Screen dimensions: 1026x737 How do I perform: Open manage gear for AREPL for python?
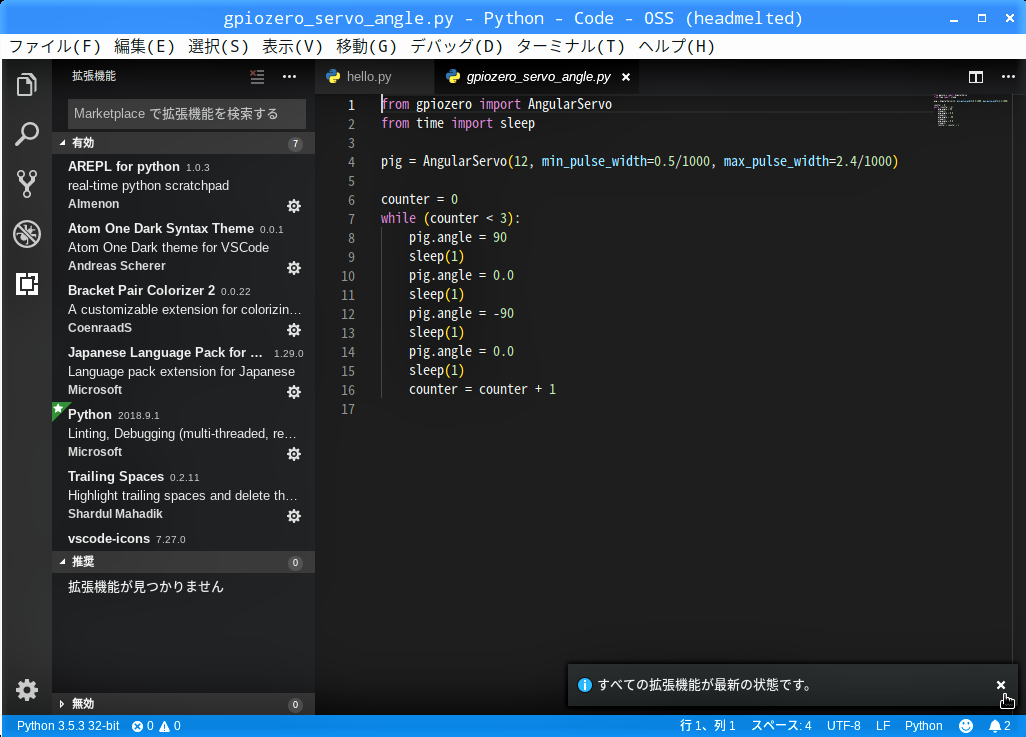point(294,206)
